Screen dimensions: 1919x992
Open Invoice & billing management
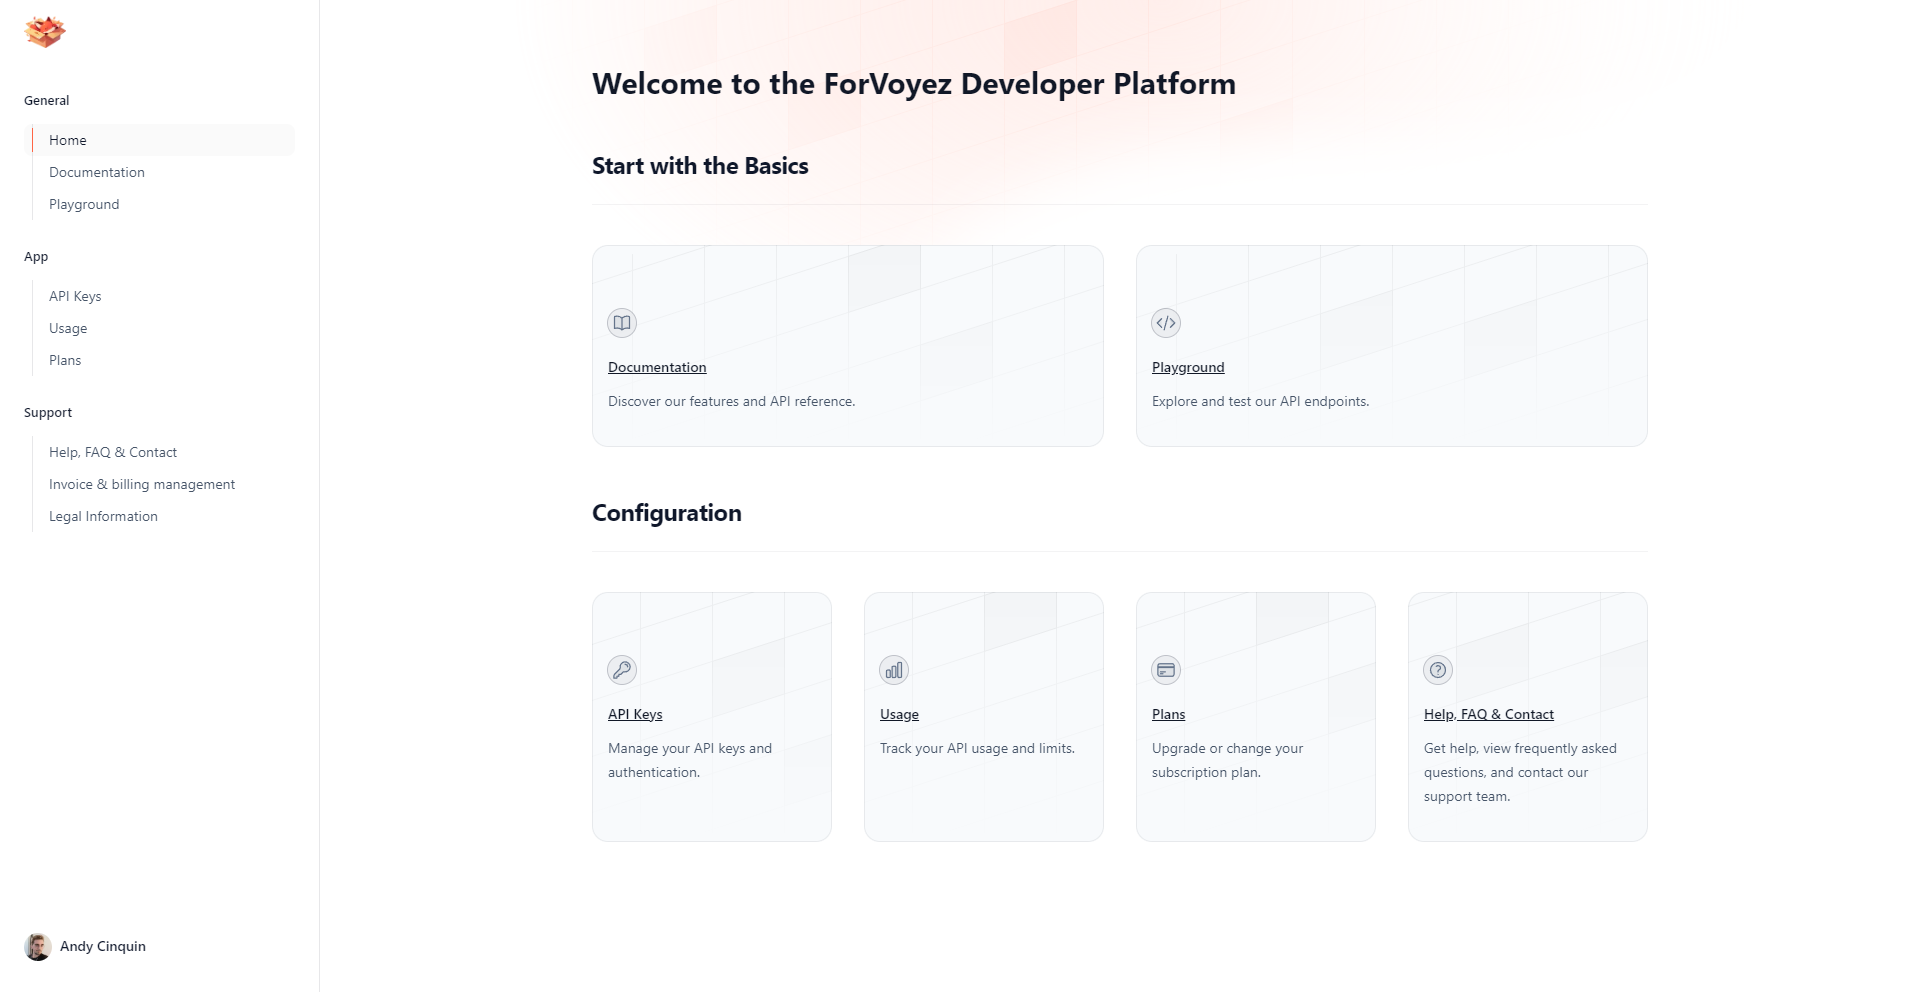click(x=142, y=484)
